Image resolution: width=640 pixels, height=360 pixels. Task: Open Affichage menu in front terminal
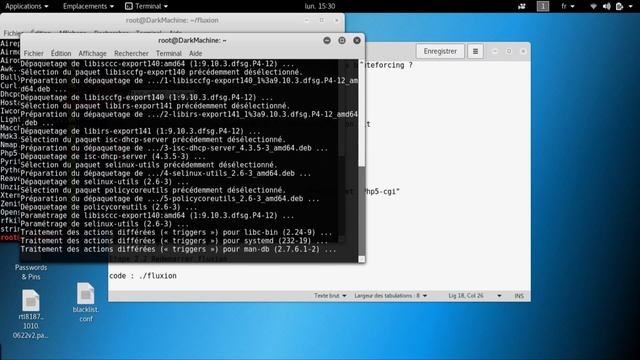point(92,53)
